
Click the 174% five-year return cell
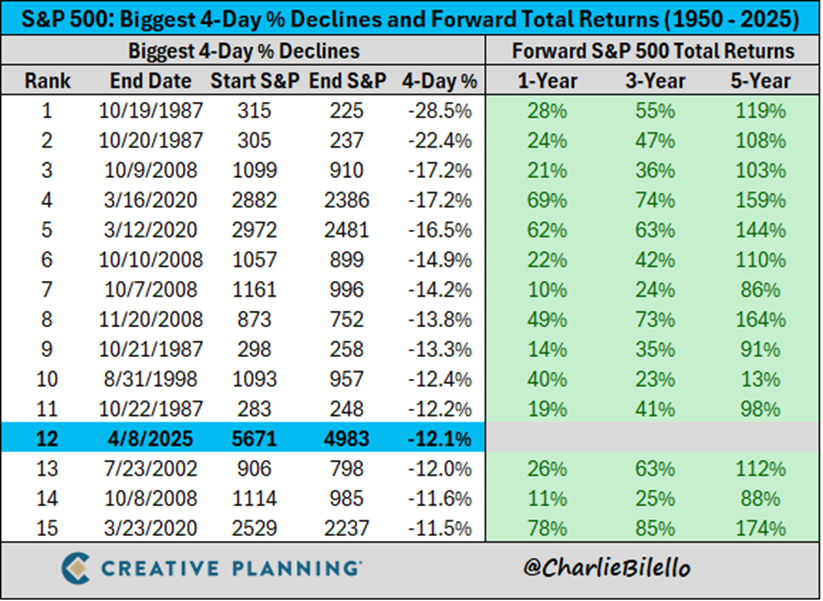tap(761, 528)
